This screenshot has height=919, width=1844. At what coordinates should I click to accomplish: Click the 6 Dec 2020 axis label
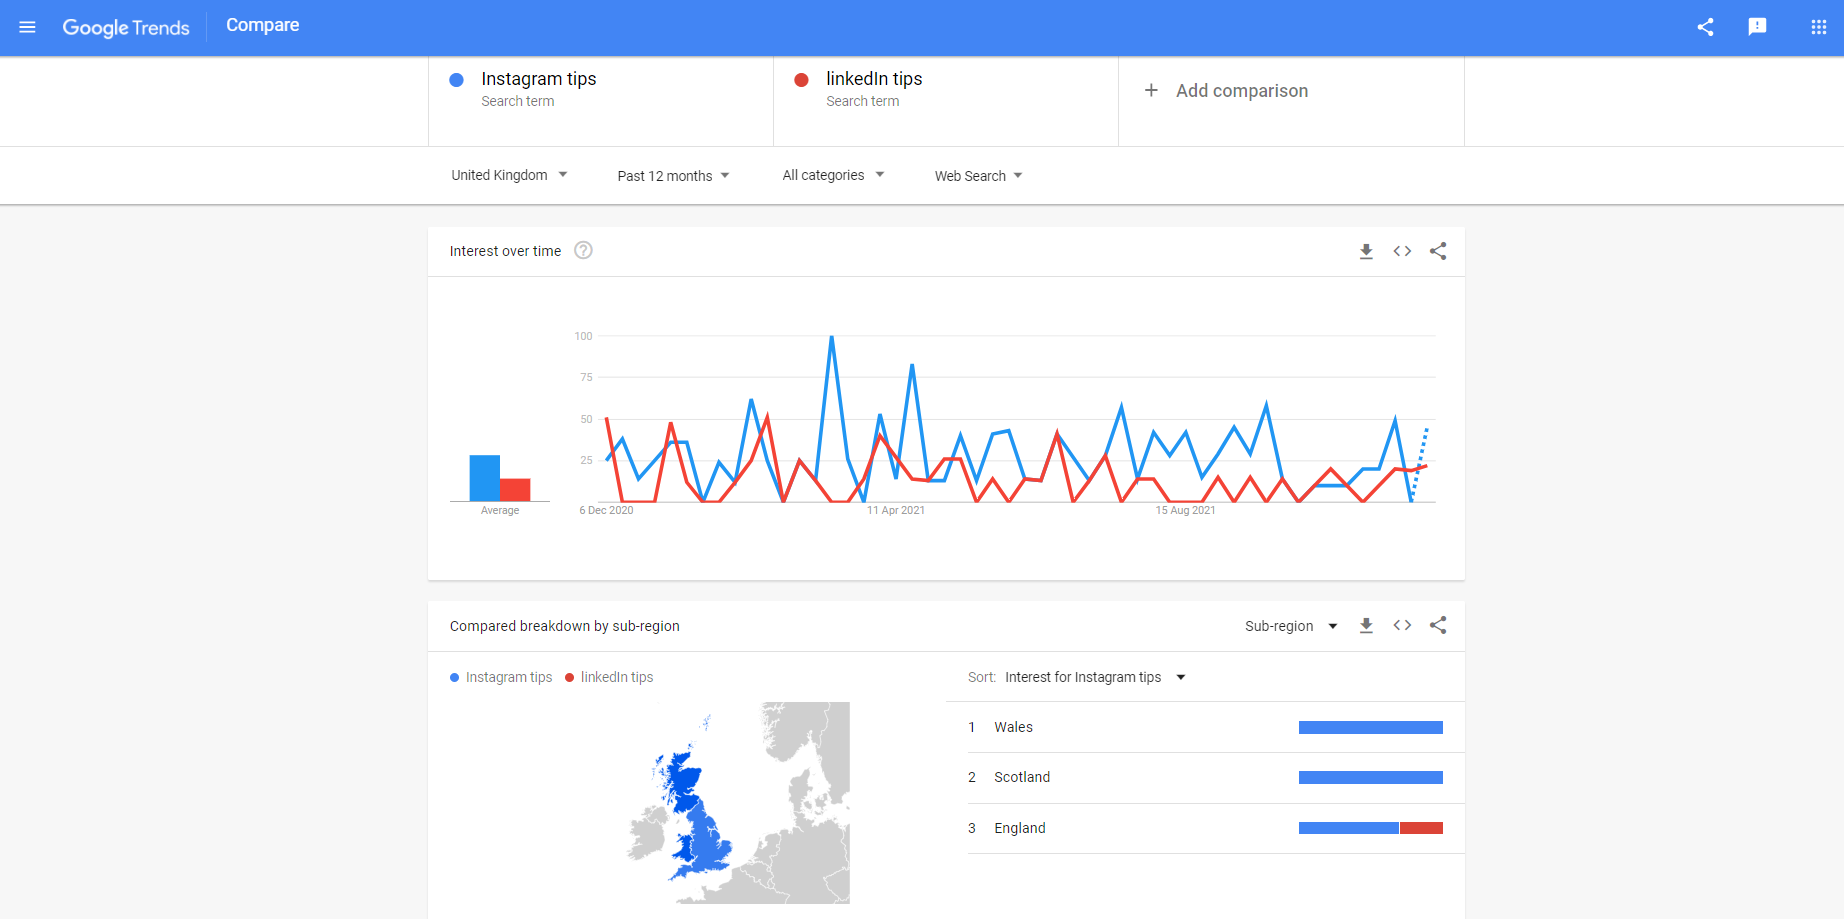coord(606,510)
